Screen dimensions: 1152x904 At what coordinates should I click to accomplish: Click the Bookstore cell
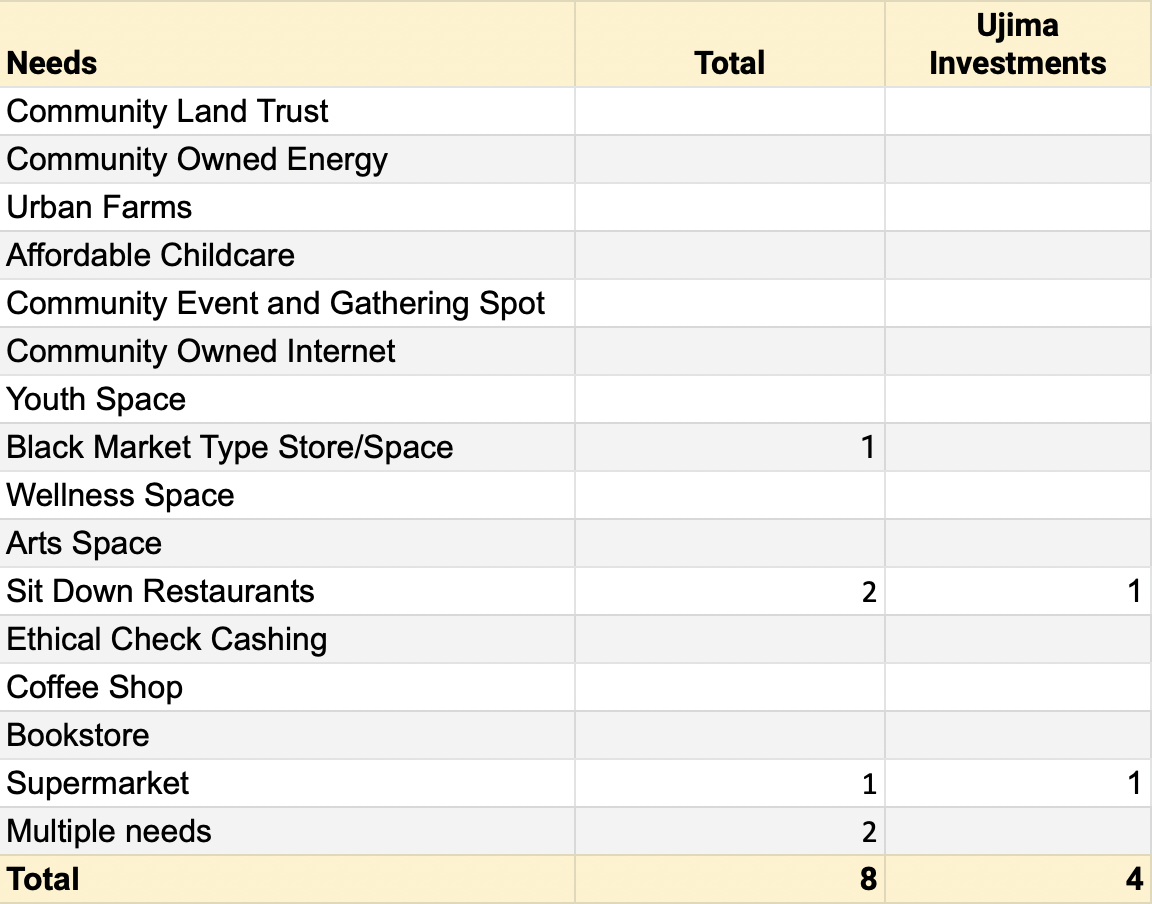coord(78,735)
